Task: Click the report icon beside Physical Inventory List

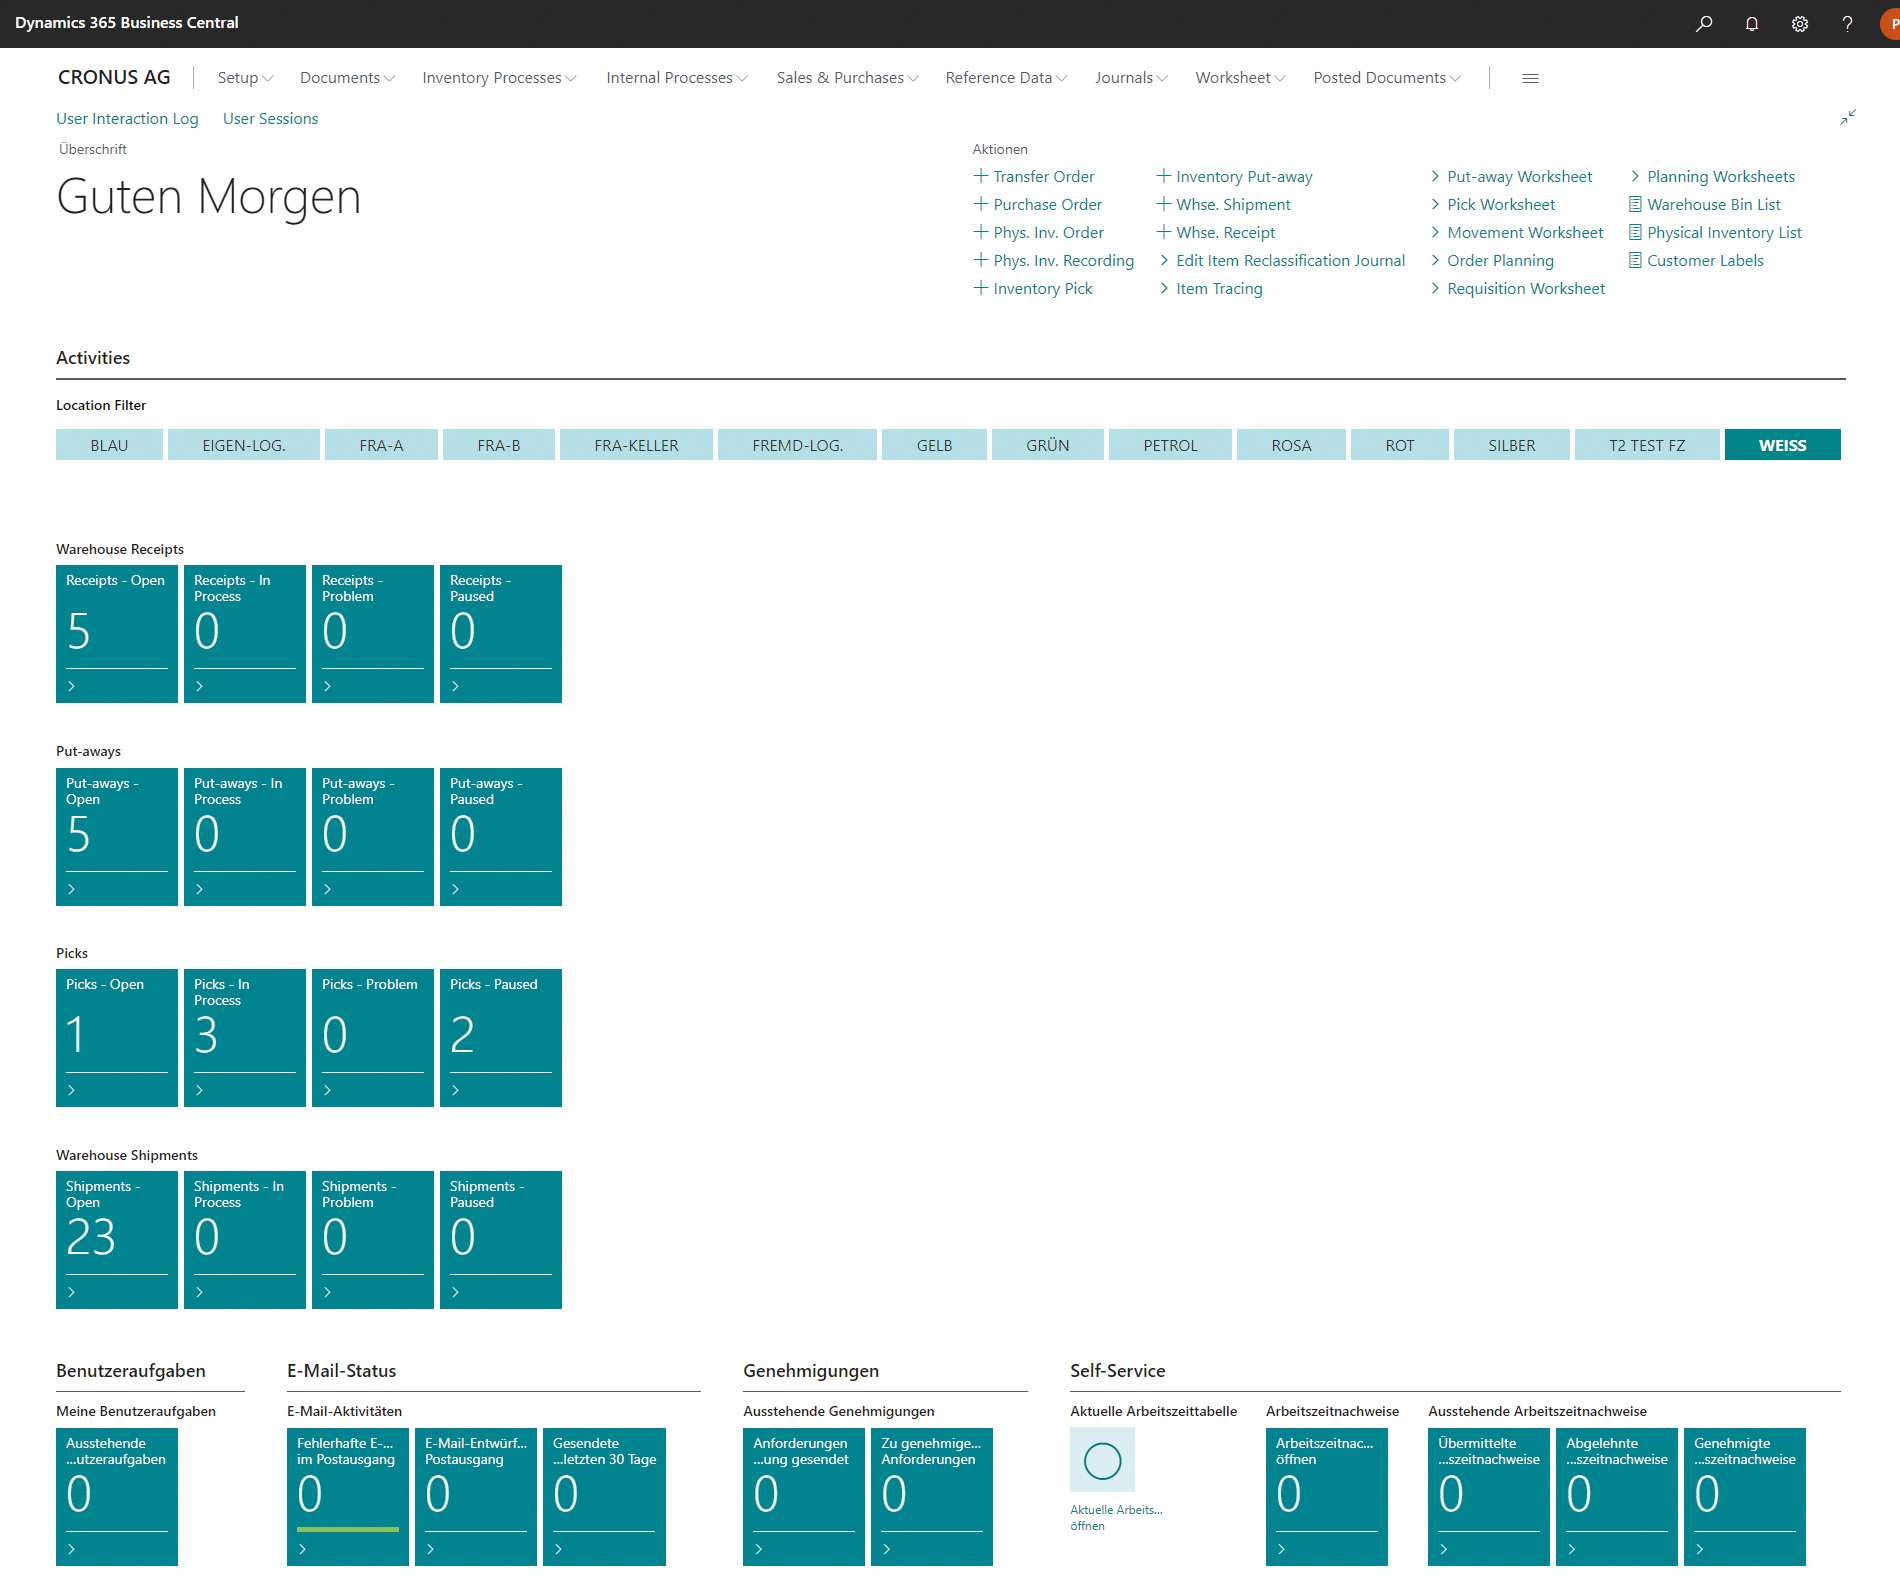Action: point(1635,232)
